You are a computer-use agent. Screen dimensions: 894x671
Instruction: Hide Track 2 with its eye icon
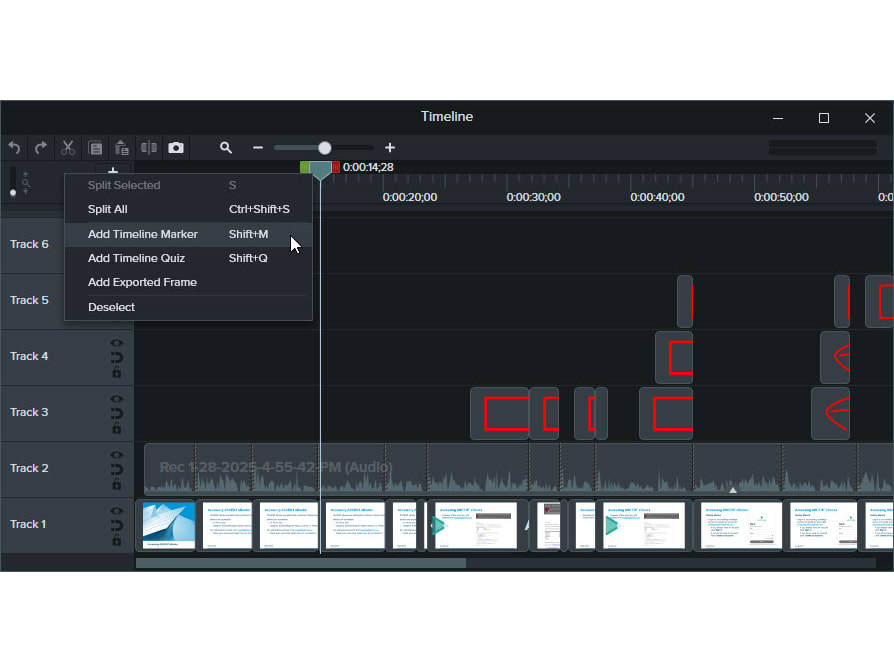tap(116, 455)
